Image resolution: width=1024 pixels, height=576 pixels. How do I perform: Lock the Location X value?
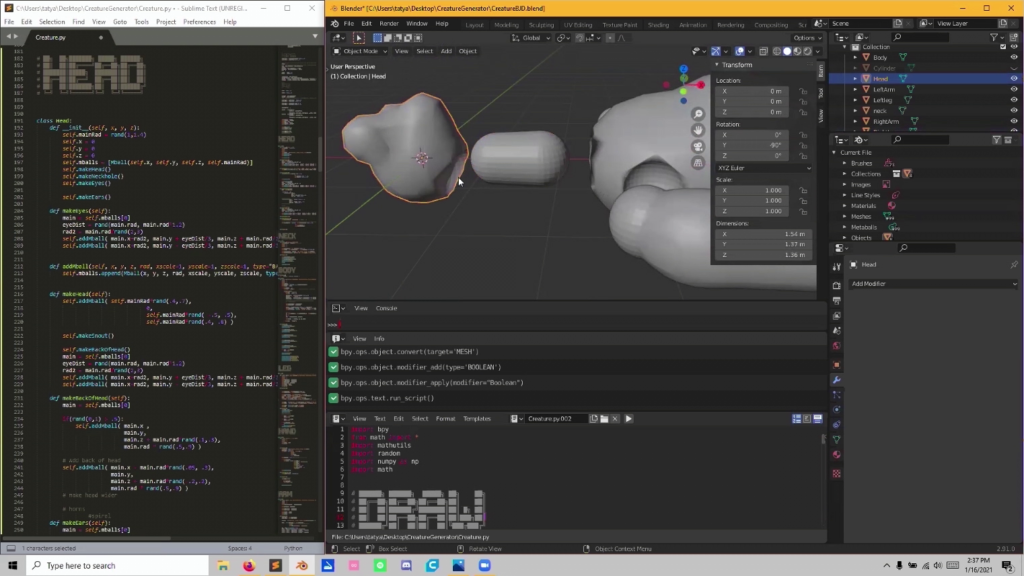(803, 91)
